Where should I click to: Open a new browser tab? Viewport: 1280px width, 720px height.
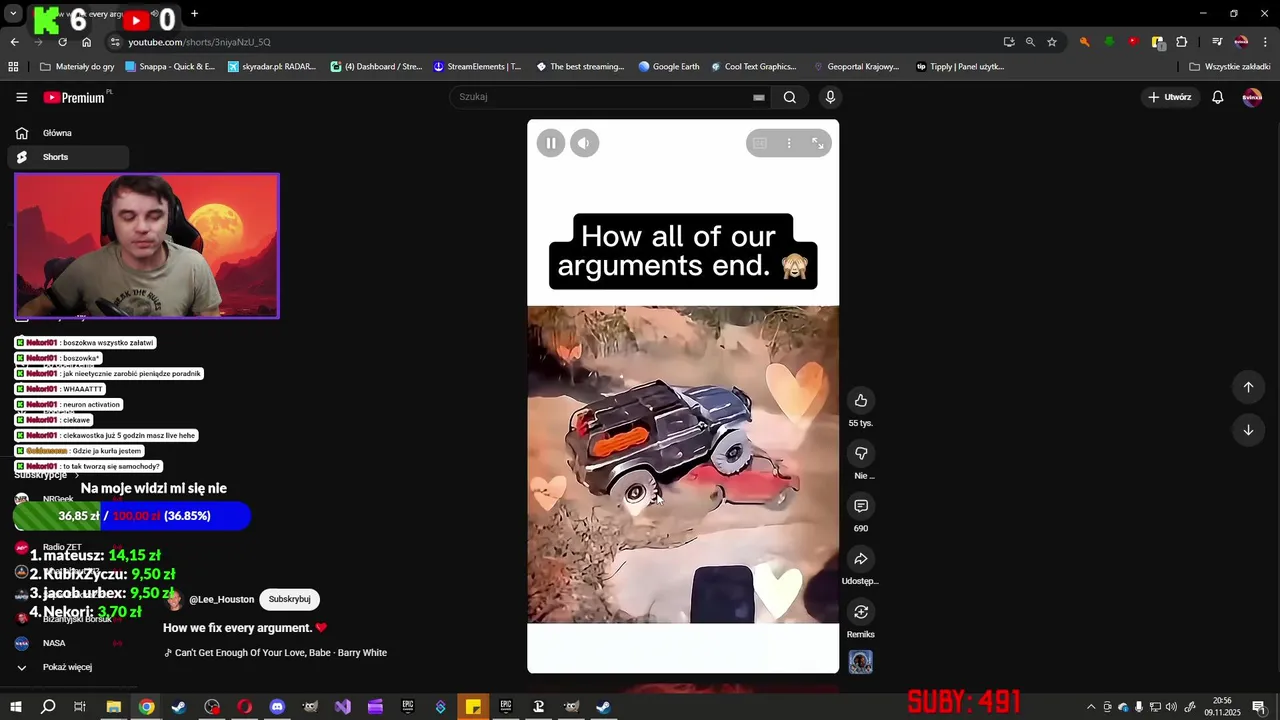(194, 13)
